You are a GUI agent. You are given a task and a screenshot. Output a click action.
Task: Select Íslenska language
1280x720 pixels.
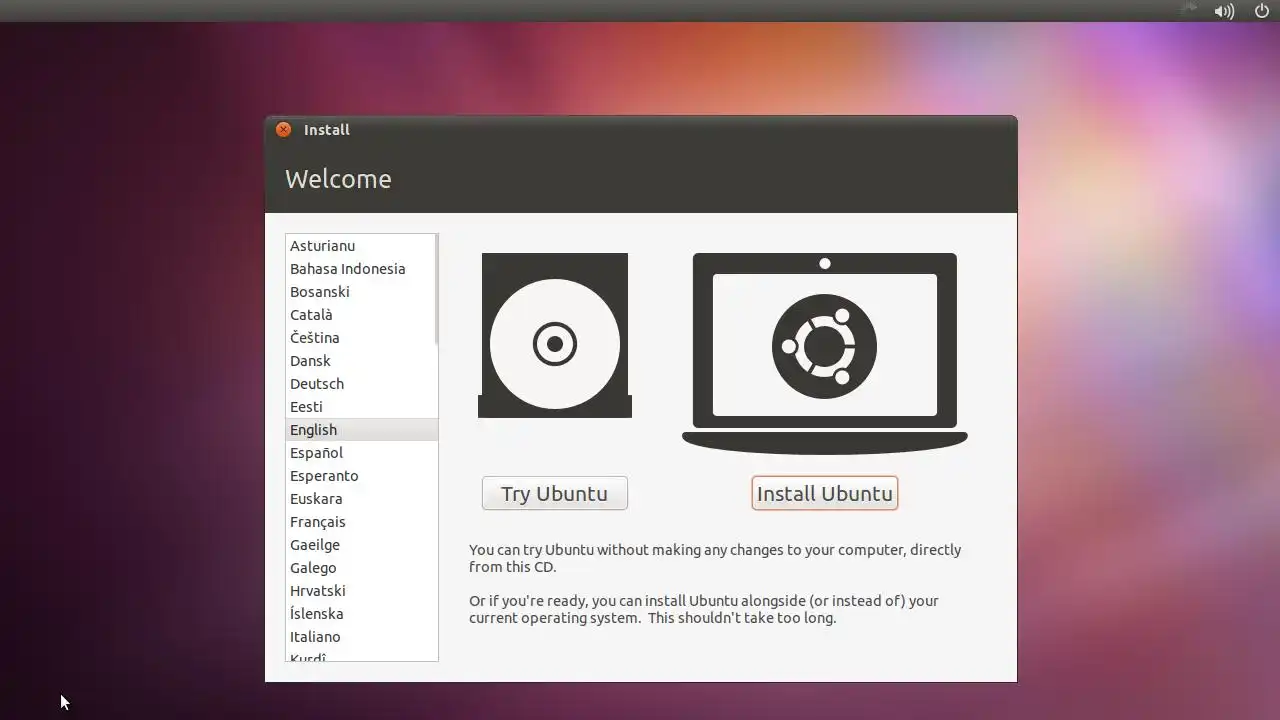pyautogui.click(x=360, y=614)
